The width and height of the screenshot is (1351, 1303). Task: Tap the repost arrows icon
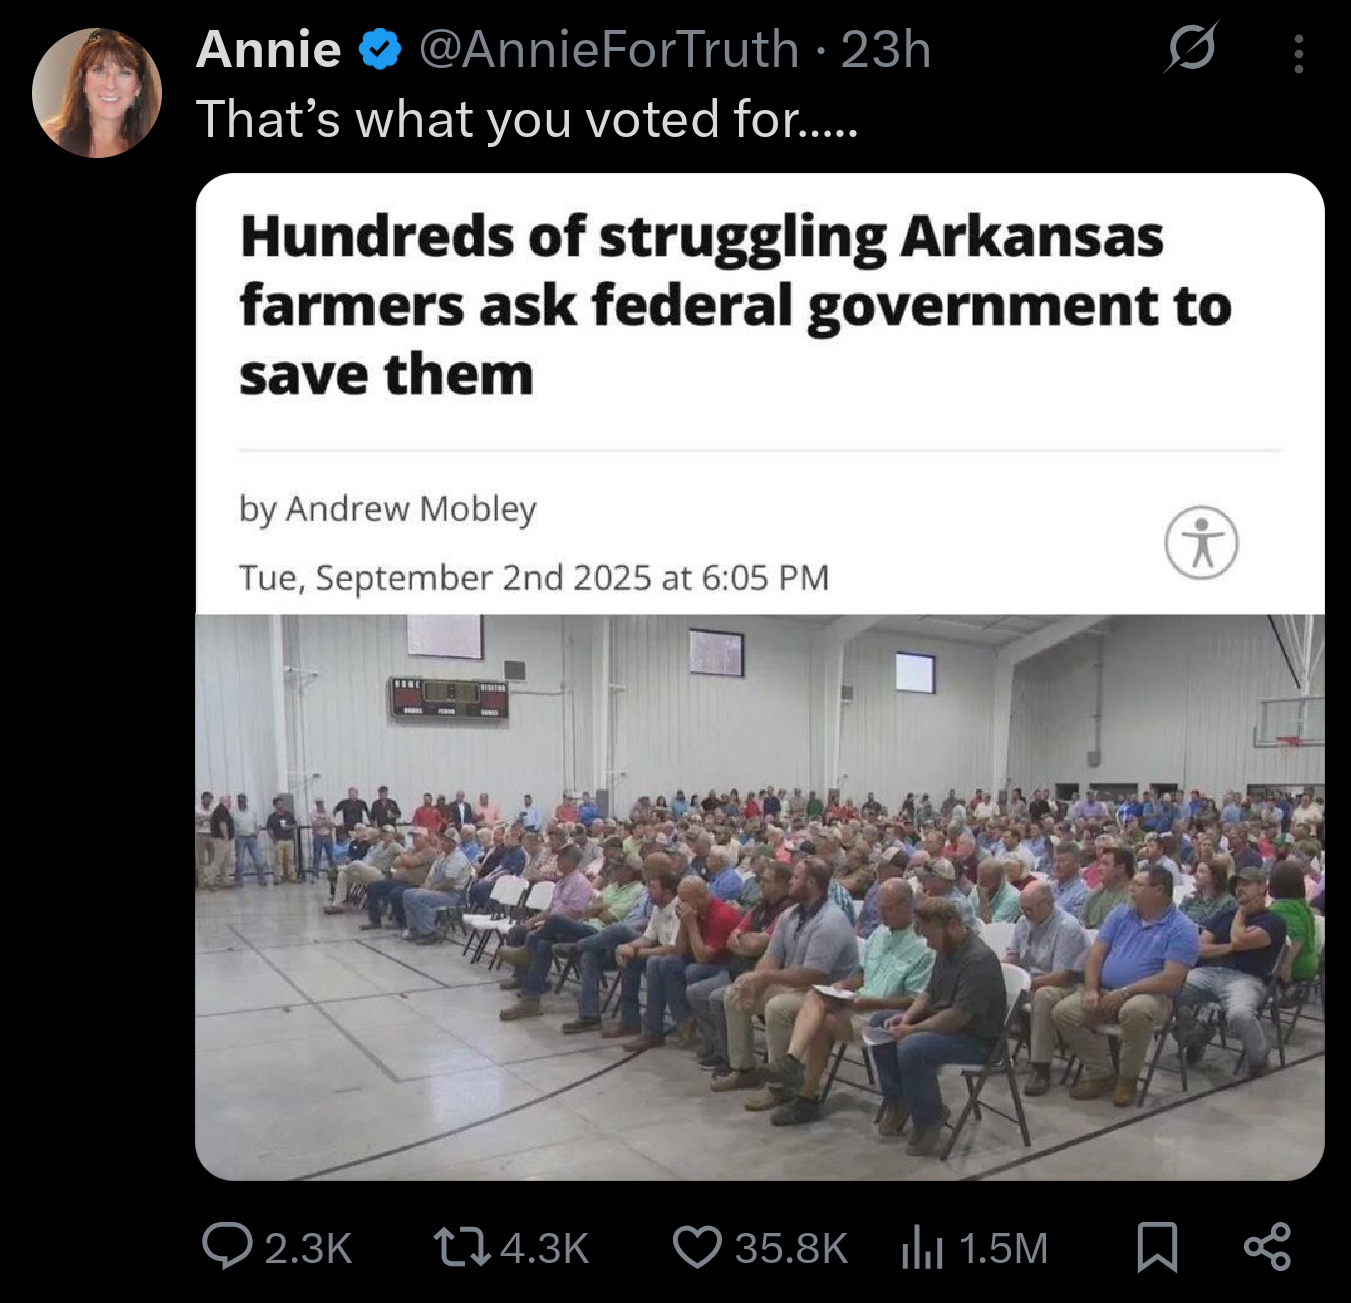(462, 1248)
